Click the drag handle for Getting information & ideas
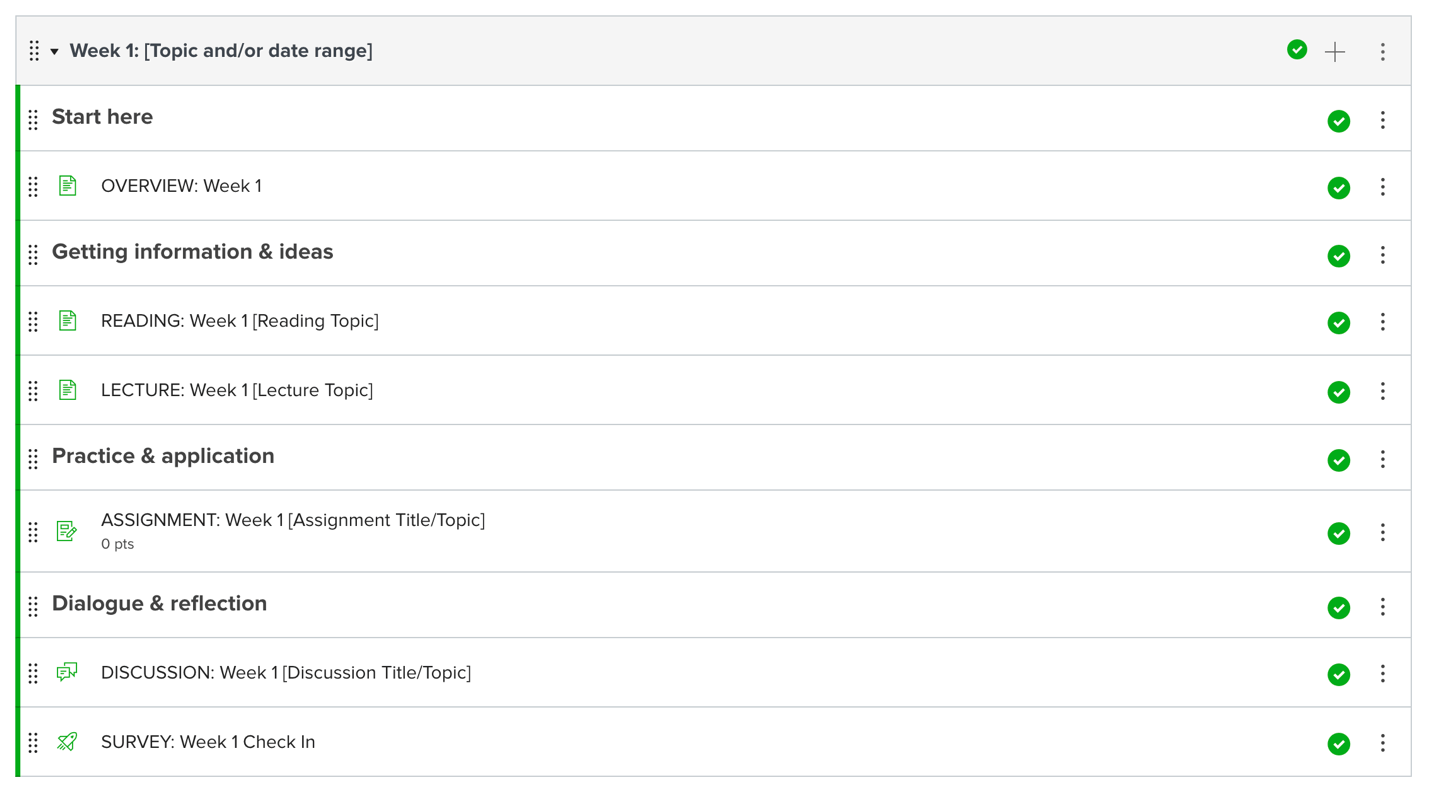The image size is (1431, 796). point(33,255)
